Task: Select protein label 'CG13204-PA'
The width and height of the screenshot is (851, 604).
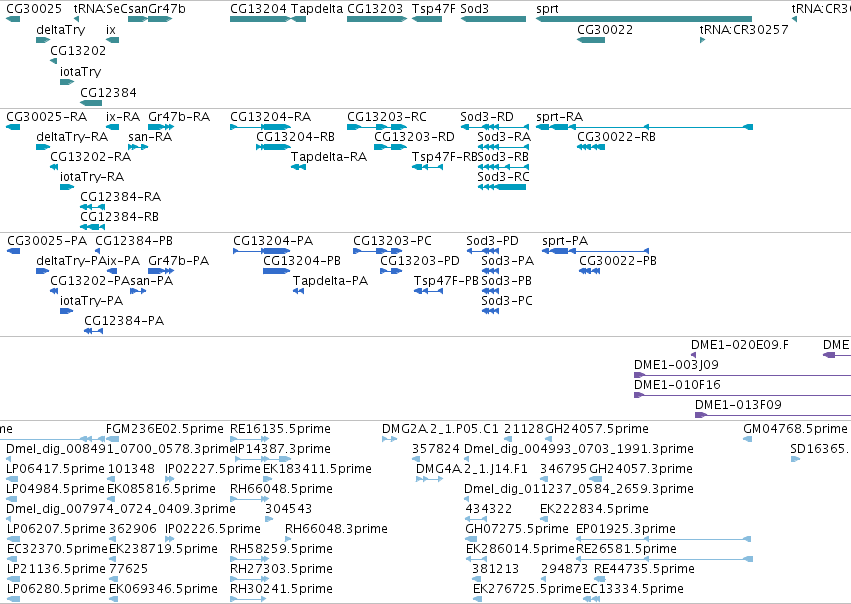Action: click(x=273, y=241)
